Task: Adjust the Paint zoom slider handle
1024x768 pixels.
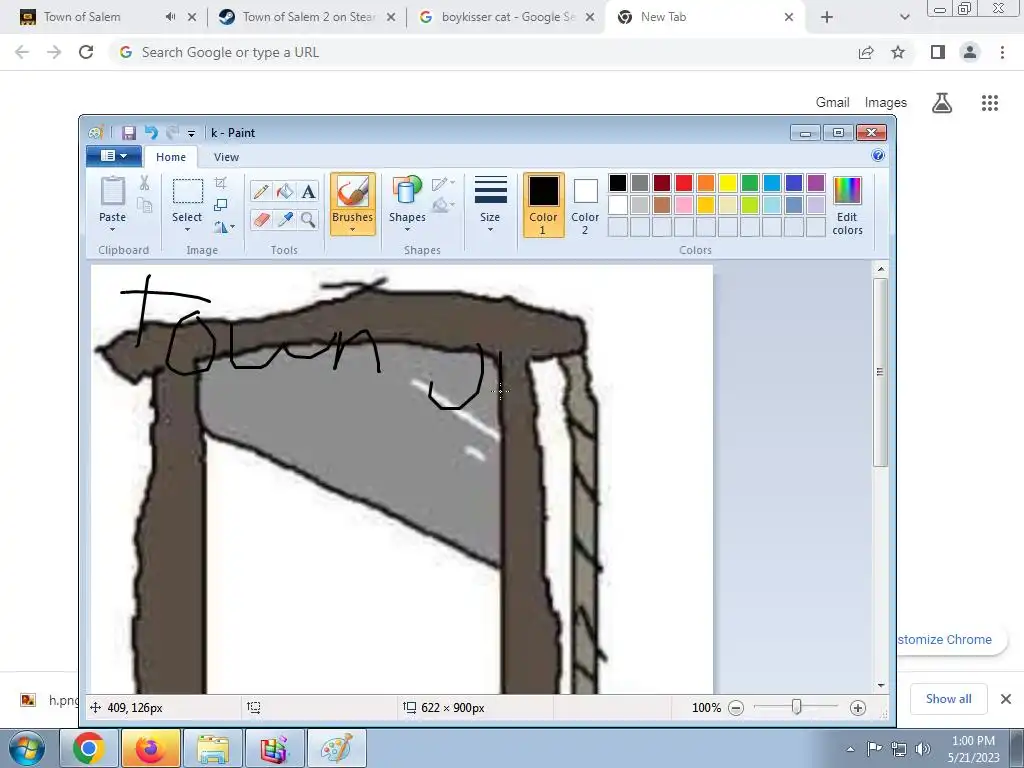Action: click(797, 707)
